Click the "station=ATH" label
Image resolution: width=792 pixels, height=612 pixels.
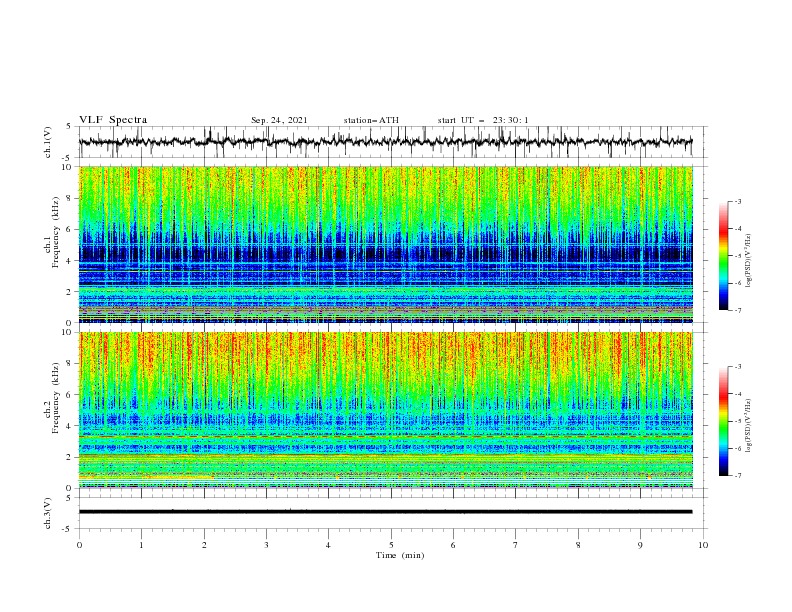[371, 120]
